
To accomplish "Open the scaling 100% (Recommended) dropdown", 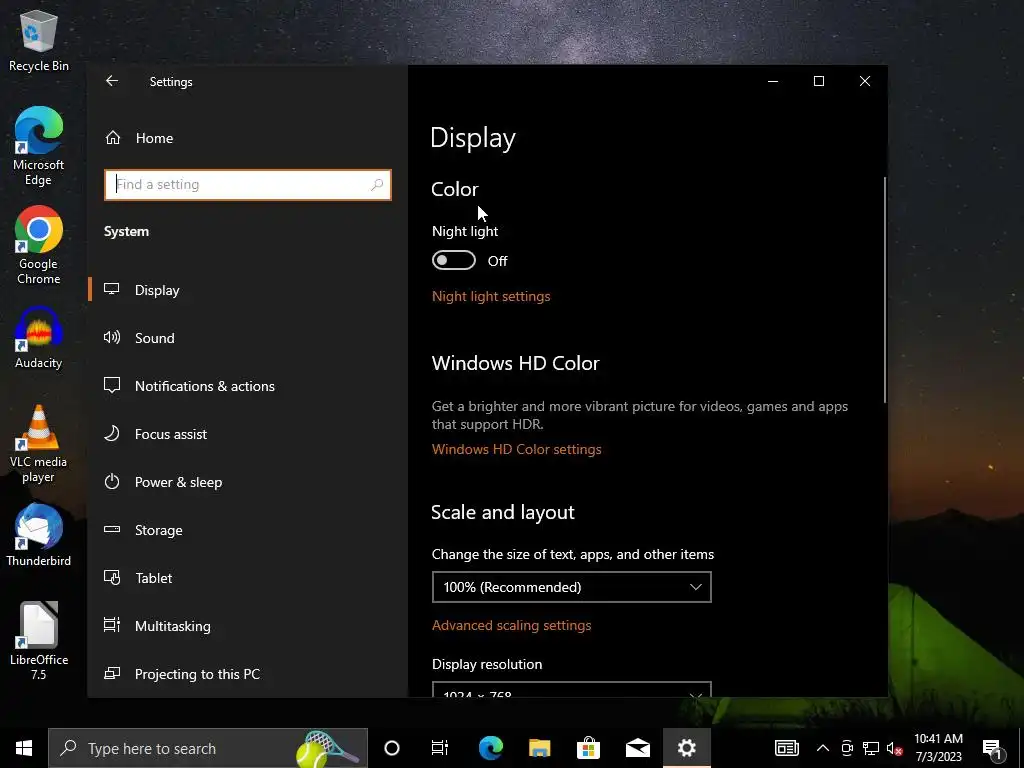I will tap(571, 587).
